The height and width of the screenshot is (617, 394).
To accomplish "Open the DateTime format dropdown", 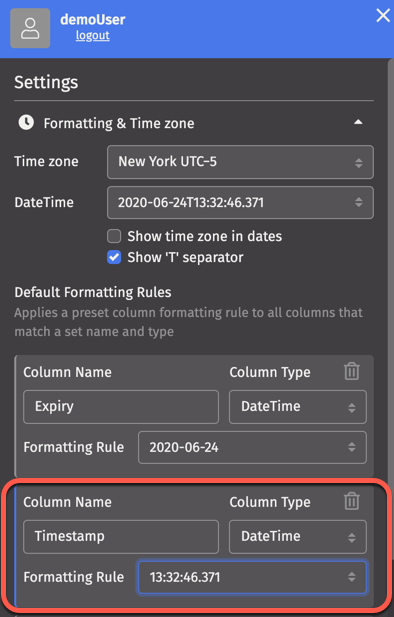I will click(x=240, y=203).
